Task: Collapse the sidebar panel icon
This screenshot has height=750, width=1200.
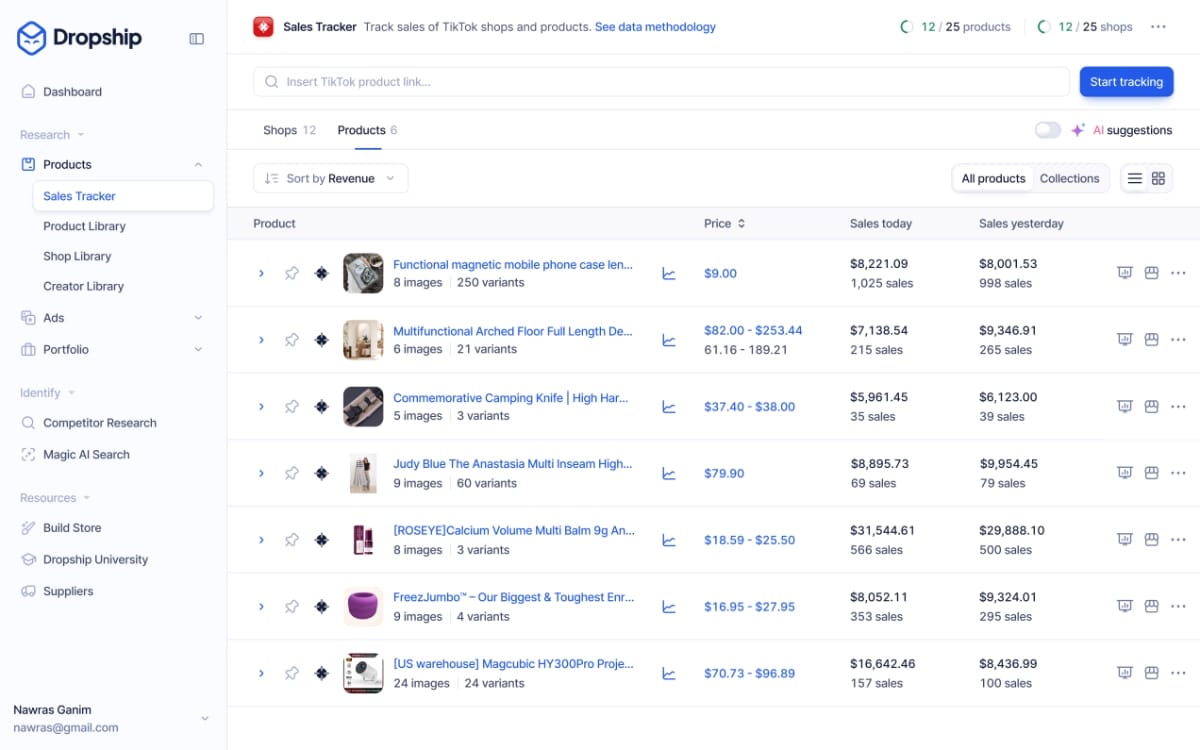Action: [196, 39]
